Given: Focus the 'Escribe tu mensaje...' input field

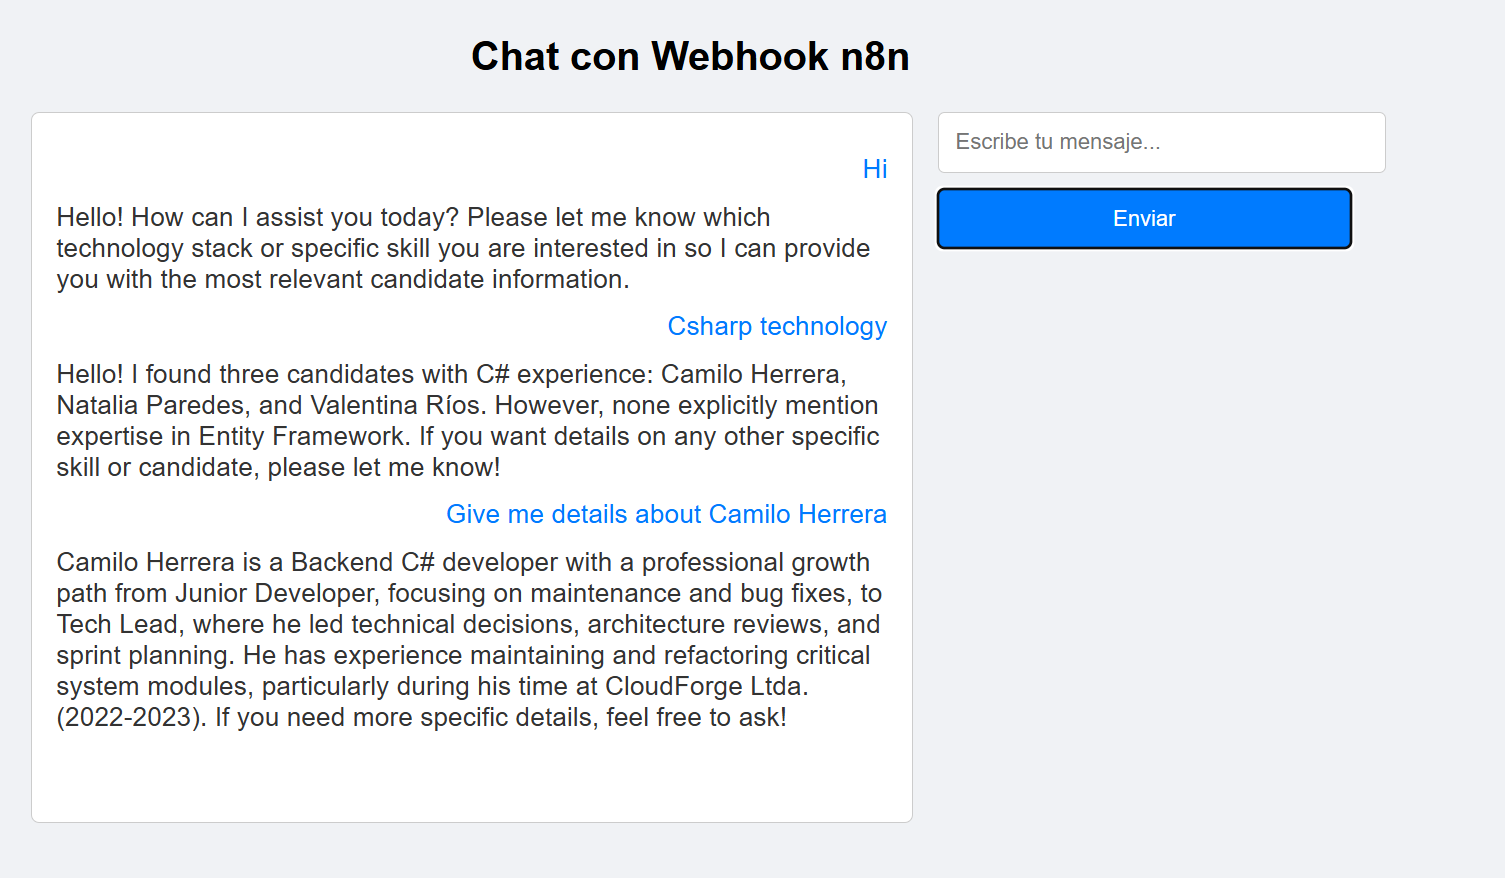Looking at the screenshot, I should (x=1161, y=142).
